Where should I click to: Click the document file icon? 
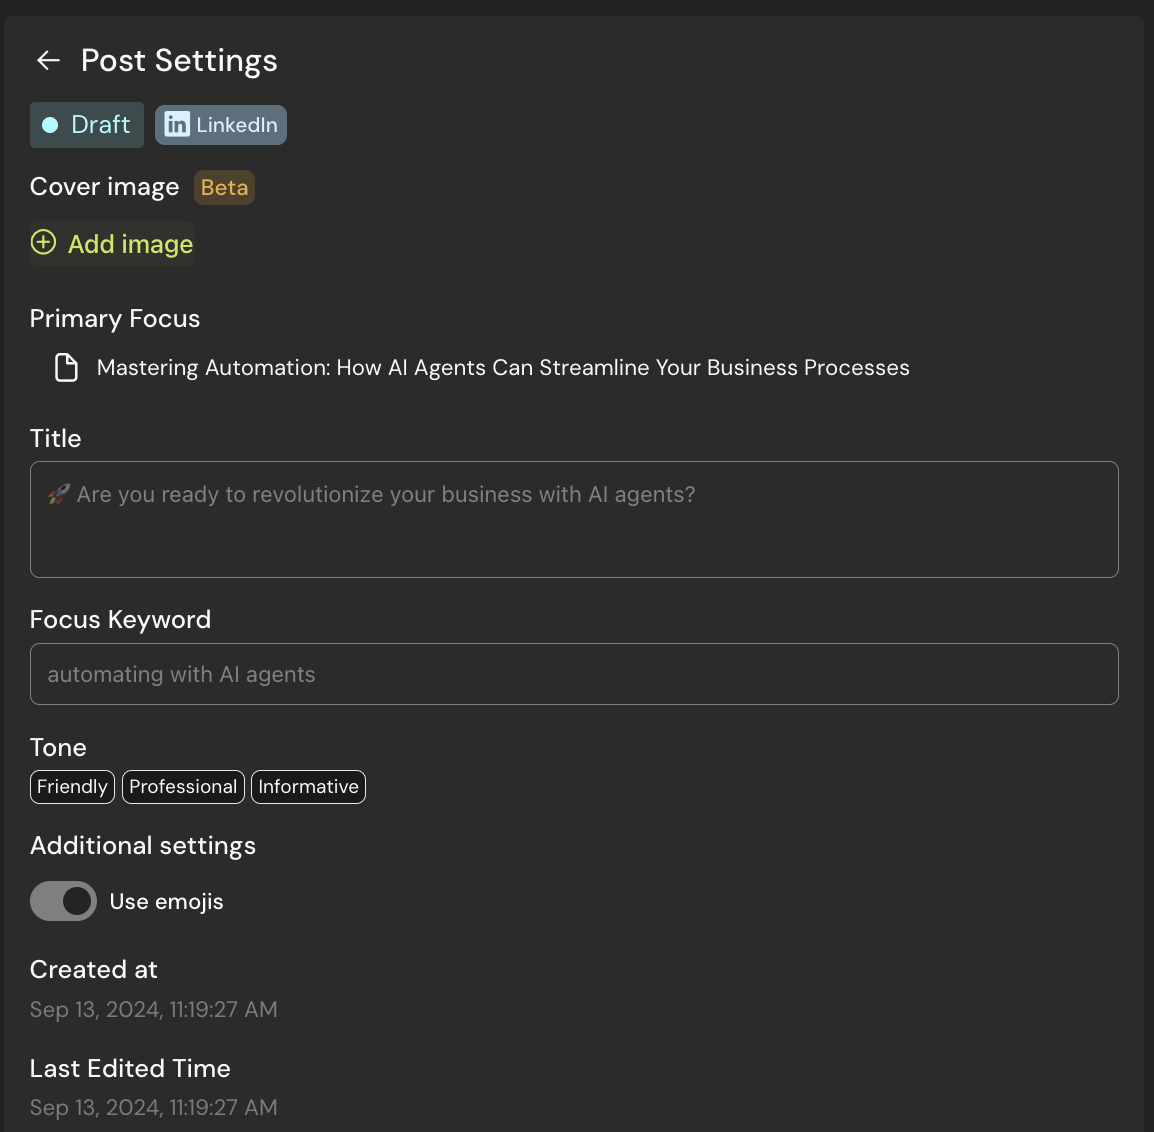pos(66,368)
